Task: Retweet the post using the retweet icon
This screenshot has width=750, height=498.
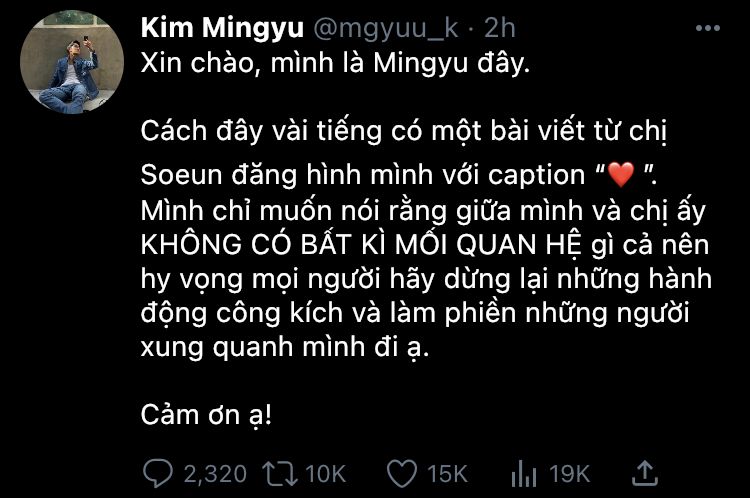Action: [x=280, y=474]
